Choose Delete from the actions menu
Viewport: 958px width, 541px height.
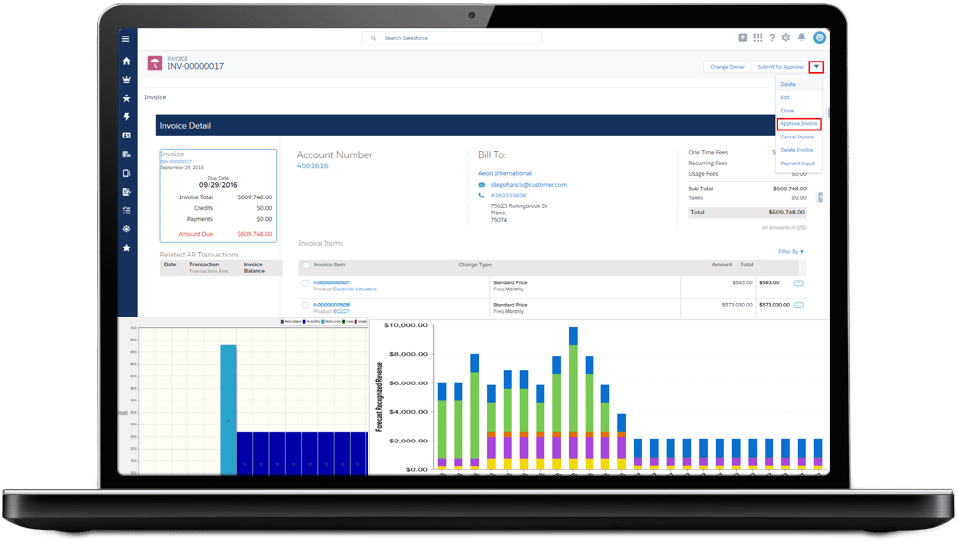coord(788,84)
